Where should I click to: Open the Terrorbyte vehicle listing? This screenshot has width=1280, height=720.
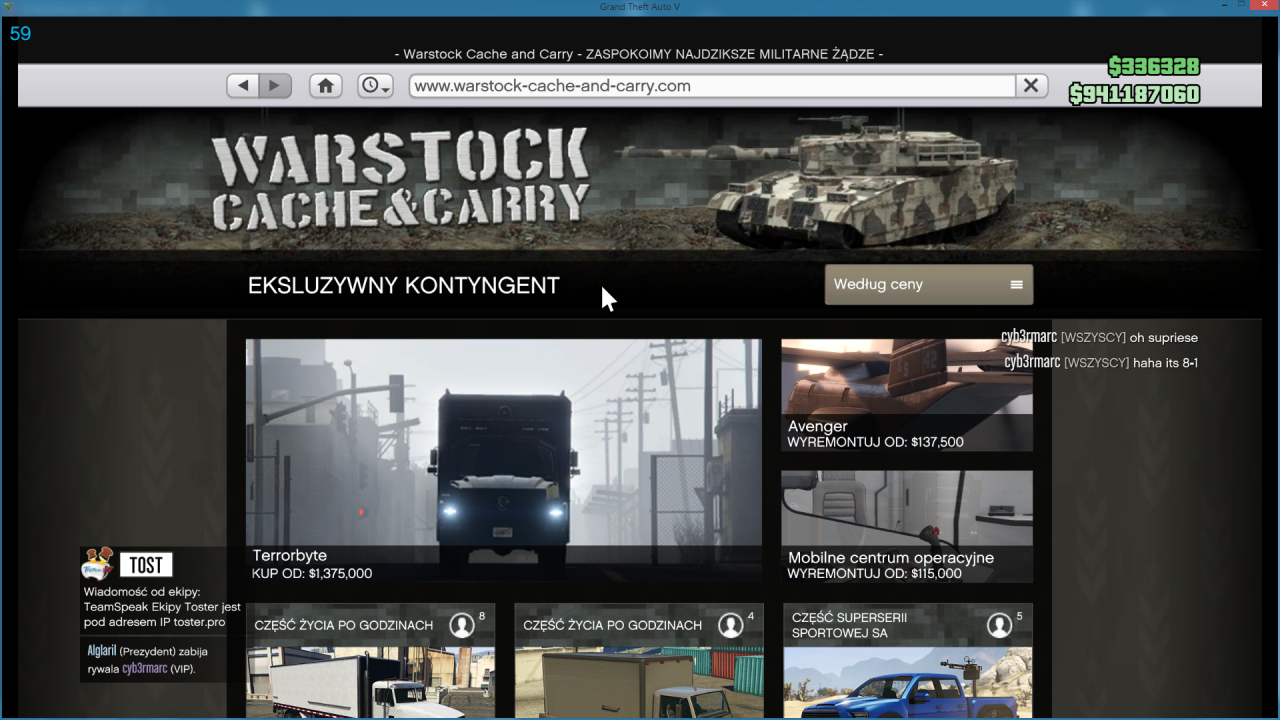click(504, 461)
